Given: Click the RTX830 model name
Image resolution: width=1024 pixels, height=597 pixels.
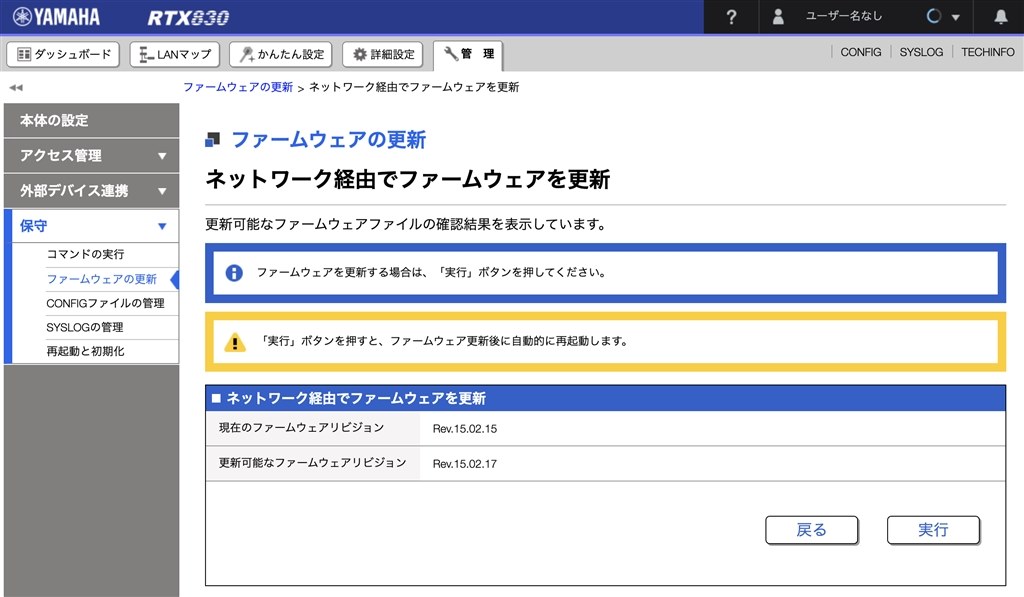Looking at the screenshot, I should pos(188,18).
